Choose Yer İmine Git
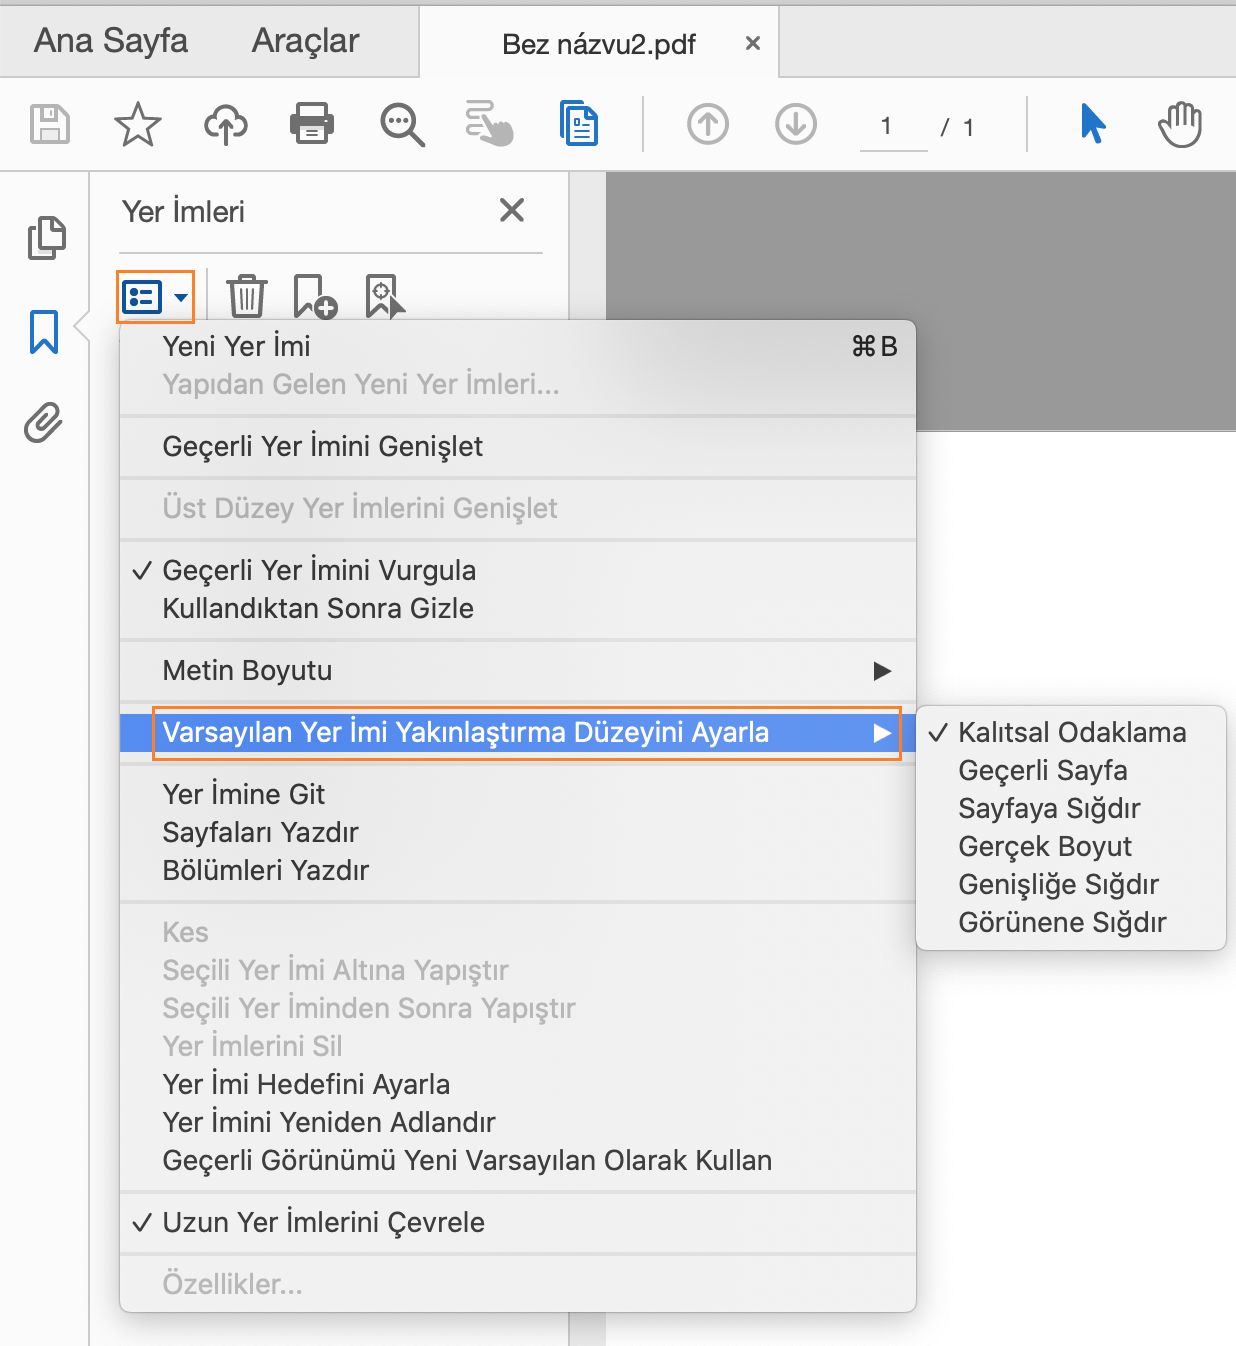This screenshot has width=1236, height=1346. point(518,794)
